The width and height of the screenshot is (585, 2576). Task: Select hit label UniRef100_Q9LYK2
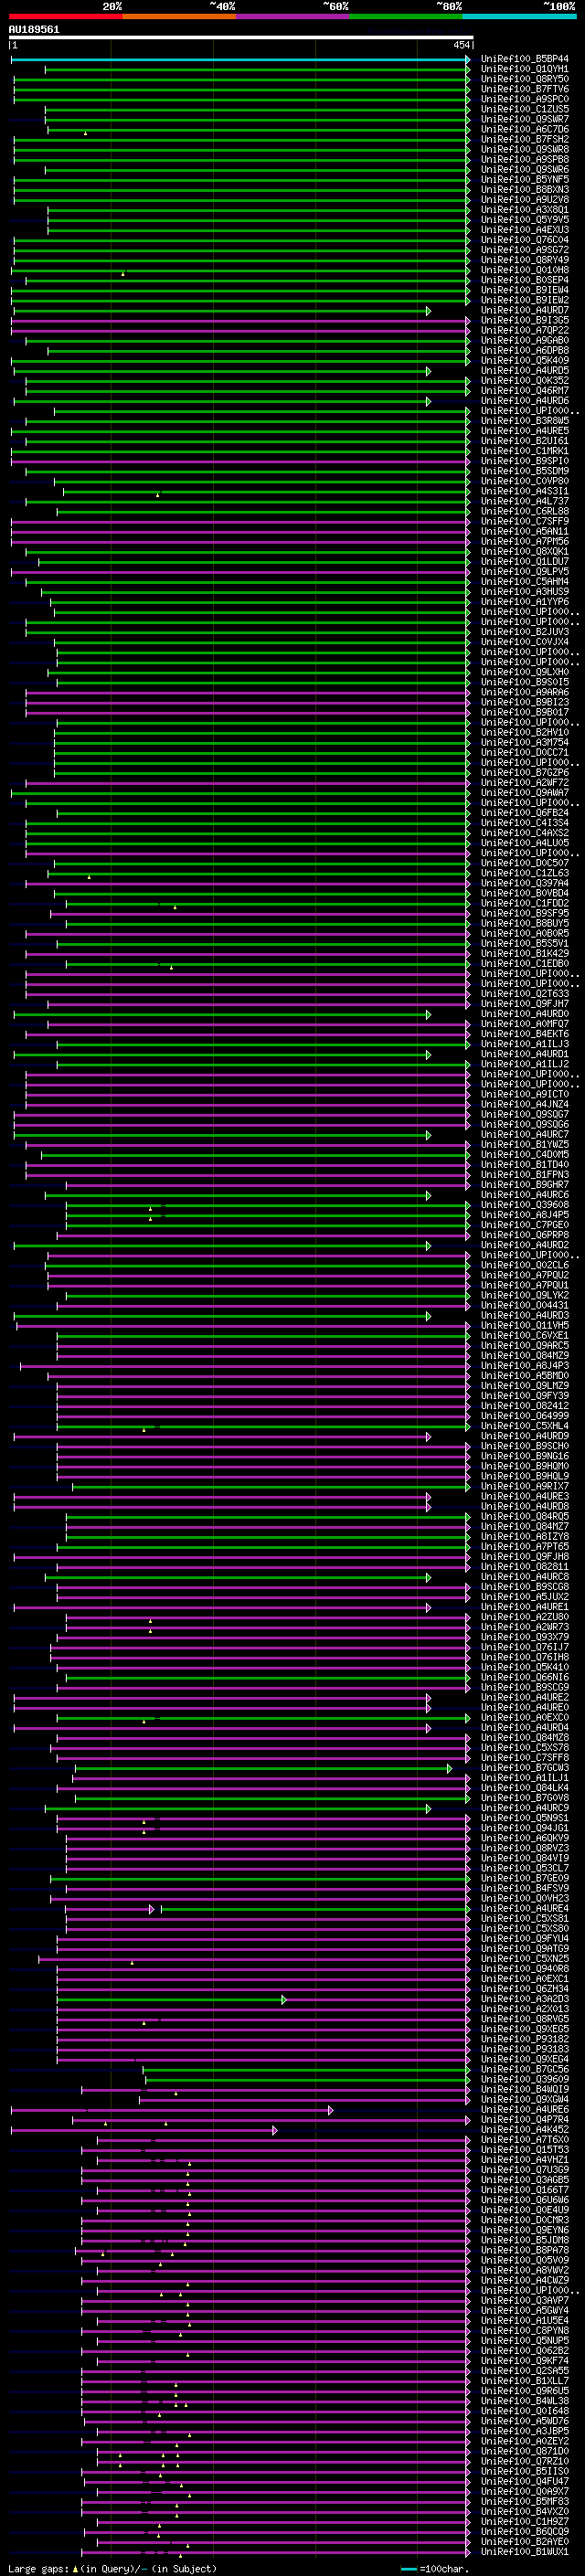tap(524, 1295)
